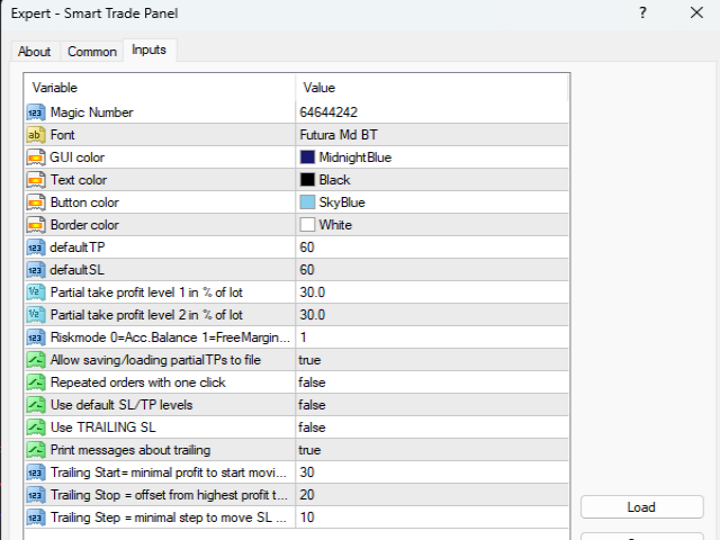Click the boolean icon beside Use TRAILING SL
Screen dimensions: 720x540
coord(36,427)
